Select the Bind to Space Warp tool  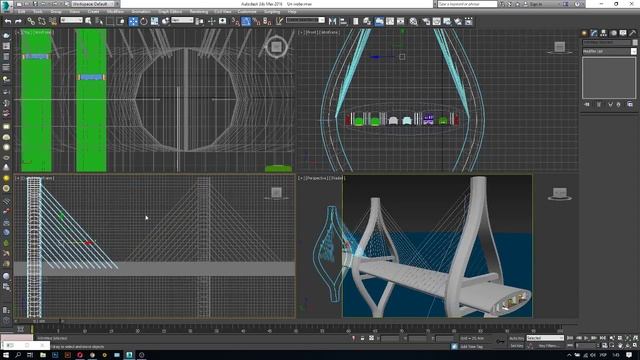(x=53, y=21)
